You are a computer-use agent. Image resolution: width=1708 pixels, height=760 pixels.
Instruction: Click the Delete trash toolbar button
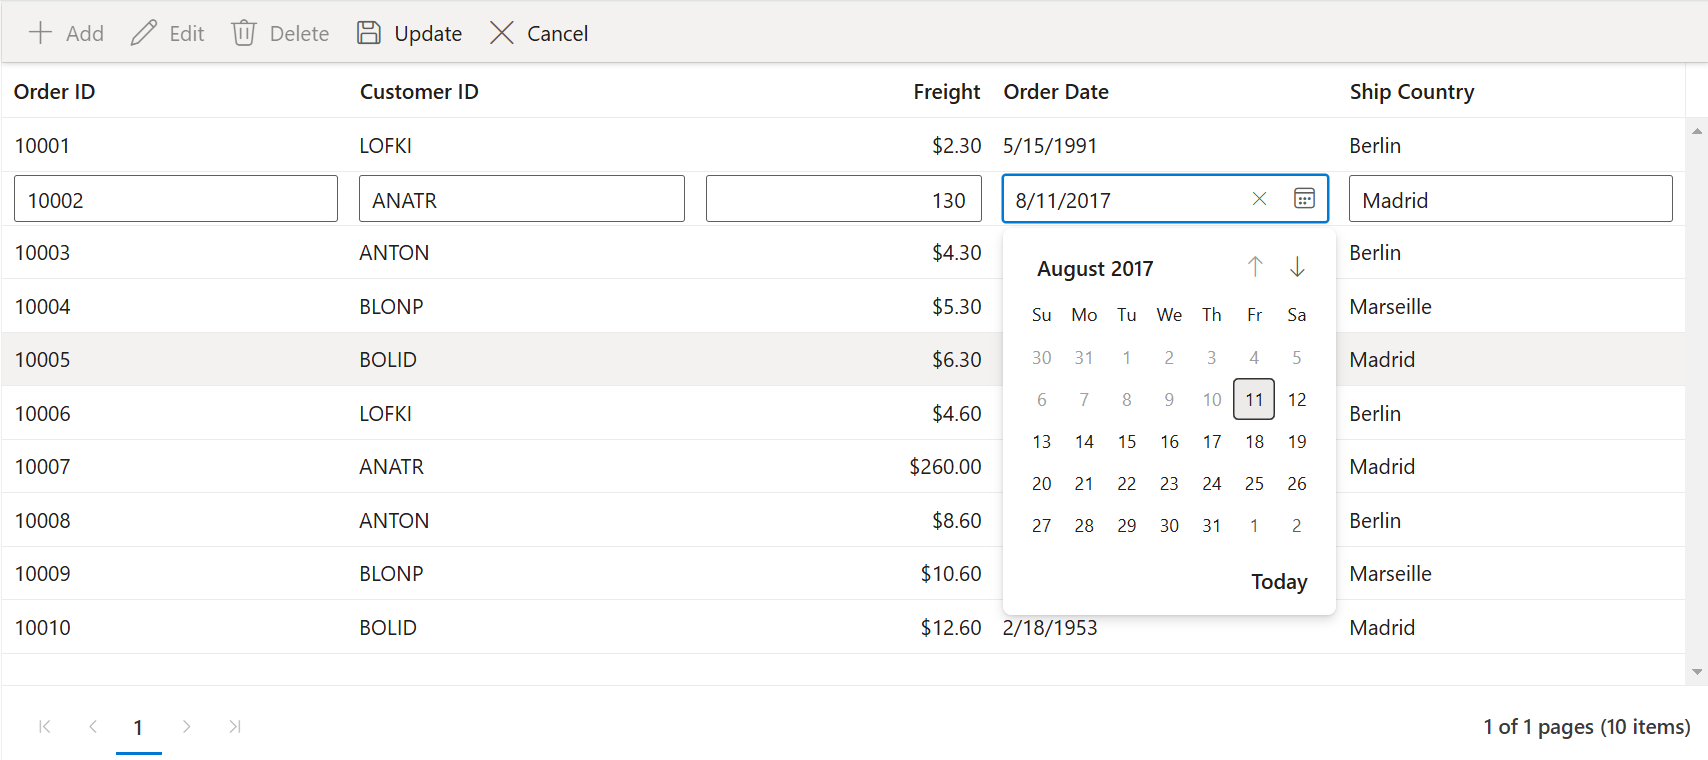click(x=280, y=33)
